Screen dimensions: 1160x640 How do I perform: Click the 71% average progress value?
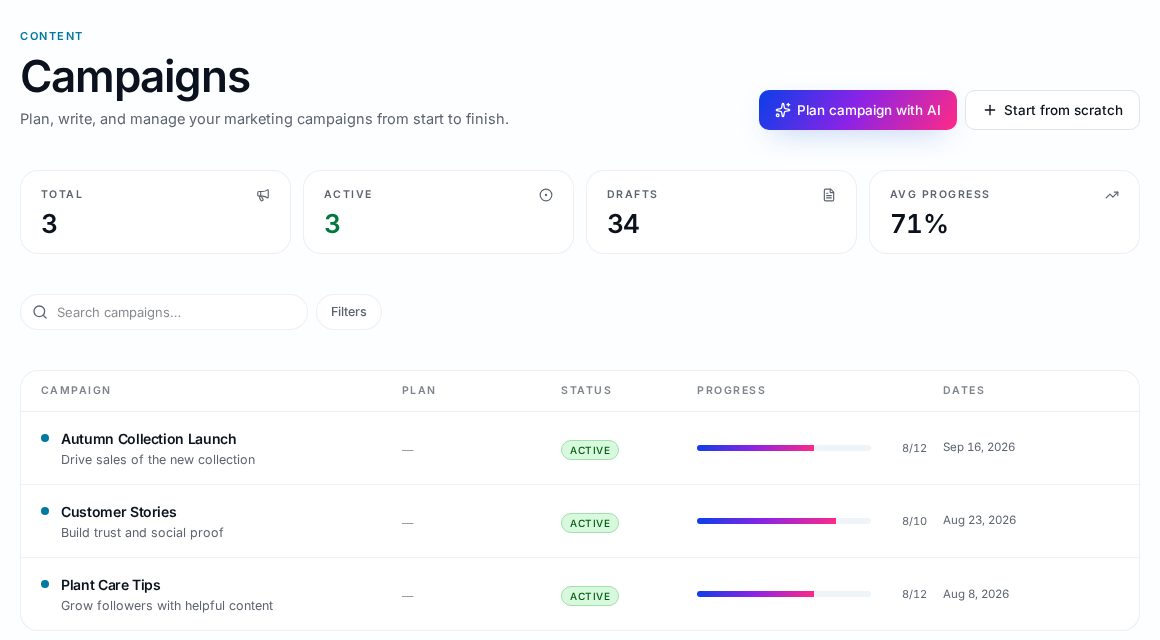tap(919, 223)
